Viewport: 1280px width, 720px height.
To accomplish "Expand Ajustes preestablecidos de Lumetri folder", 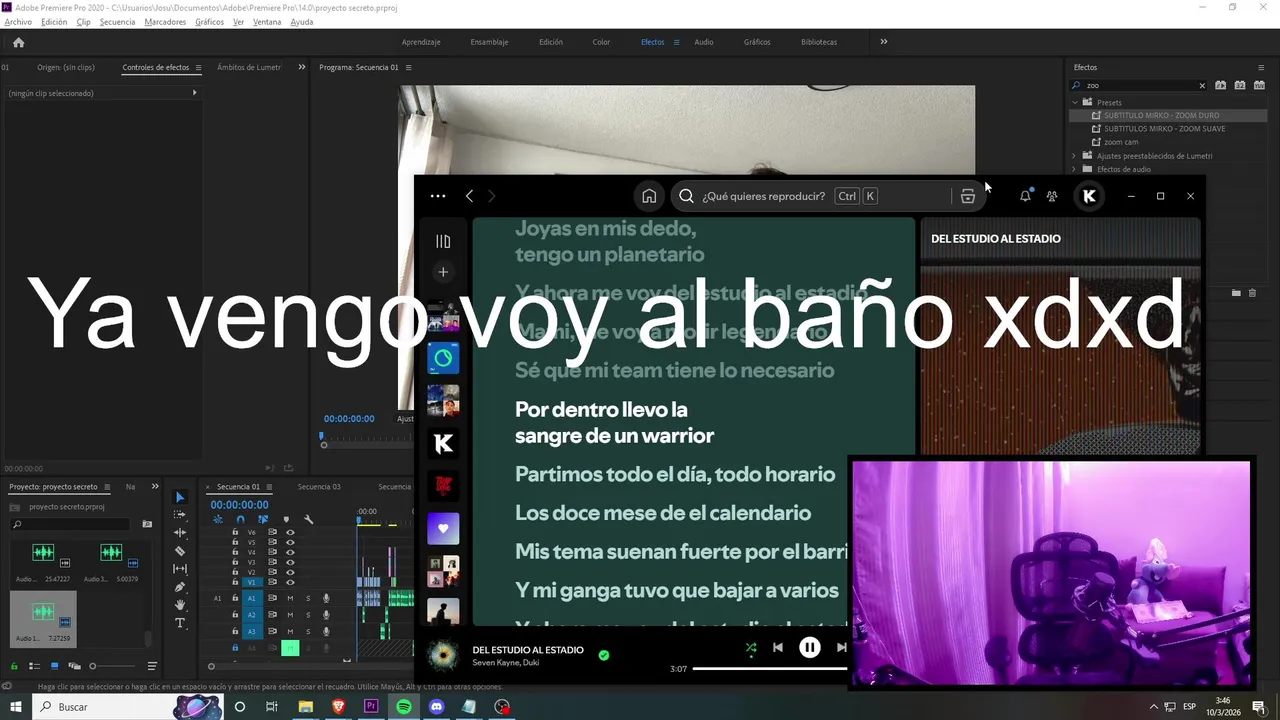I will pos(1074,156).
